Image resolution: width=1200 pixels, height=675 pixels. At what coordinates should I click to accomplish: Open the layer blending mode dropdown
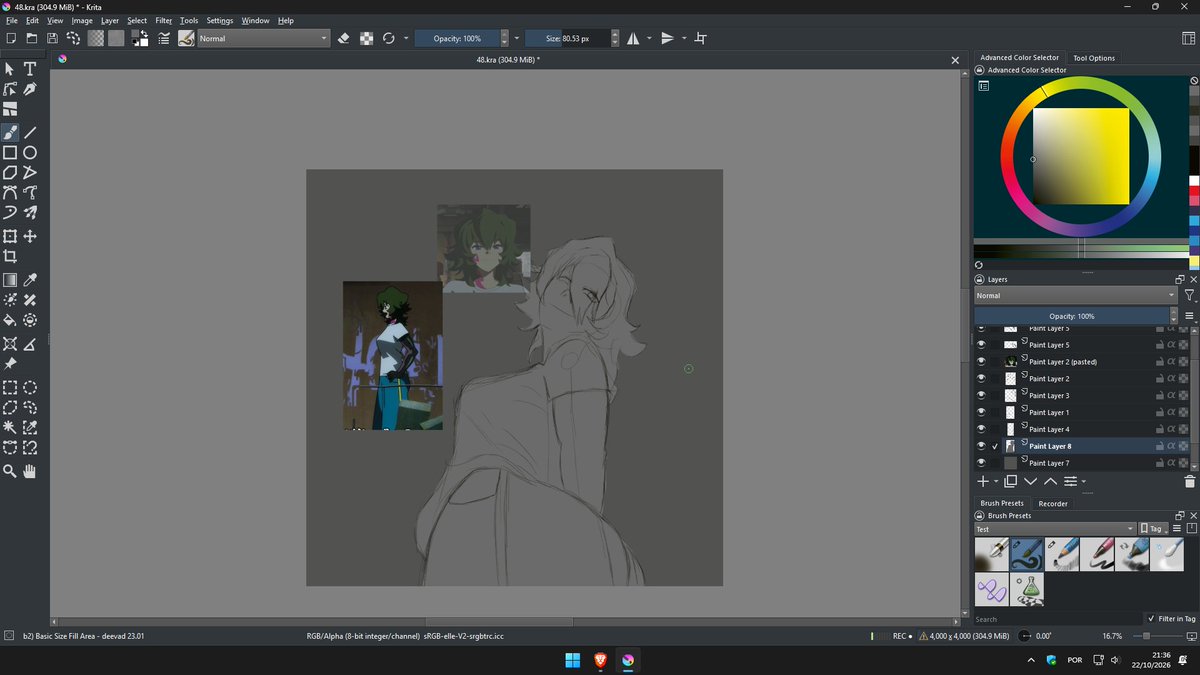[x=1076, y=296]
